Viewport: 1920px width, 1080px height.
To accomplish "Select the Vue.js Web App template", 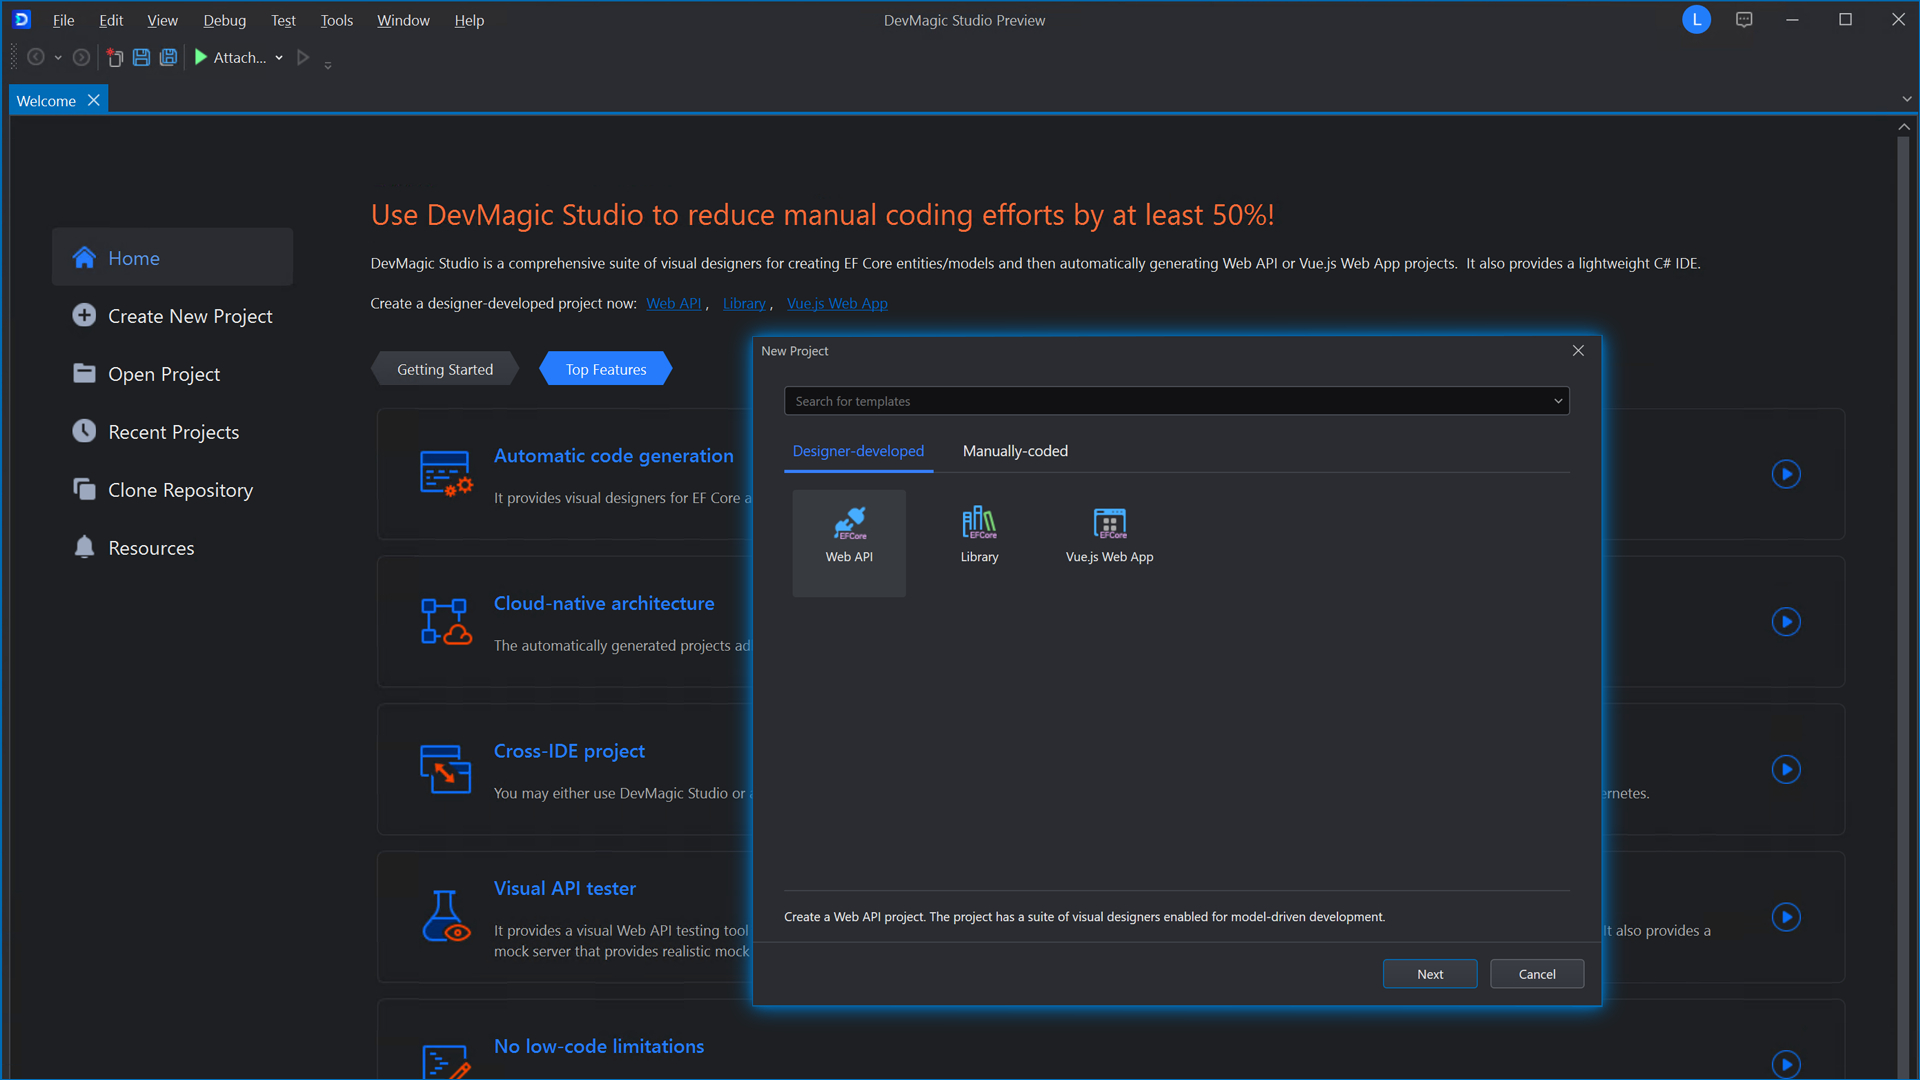I will [x=1109, y=543].
